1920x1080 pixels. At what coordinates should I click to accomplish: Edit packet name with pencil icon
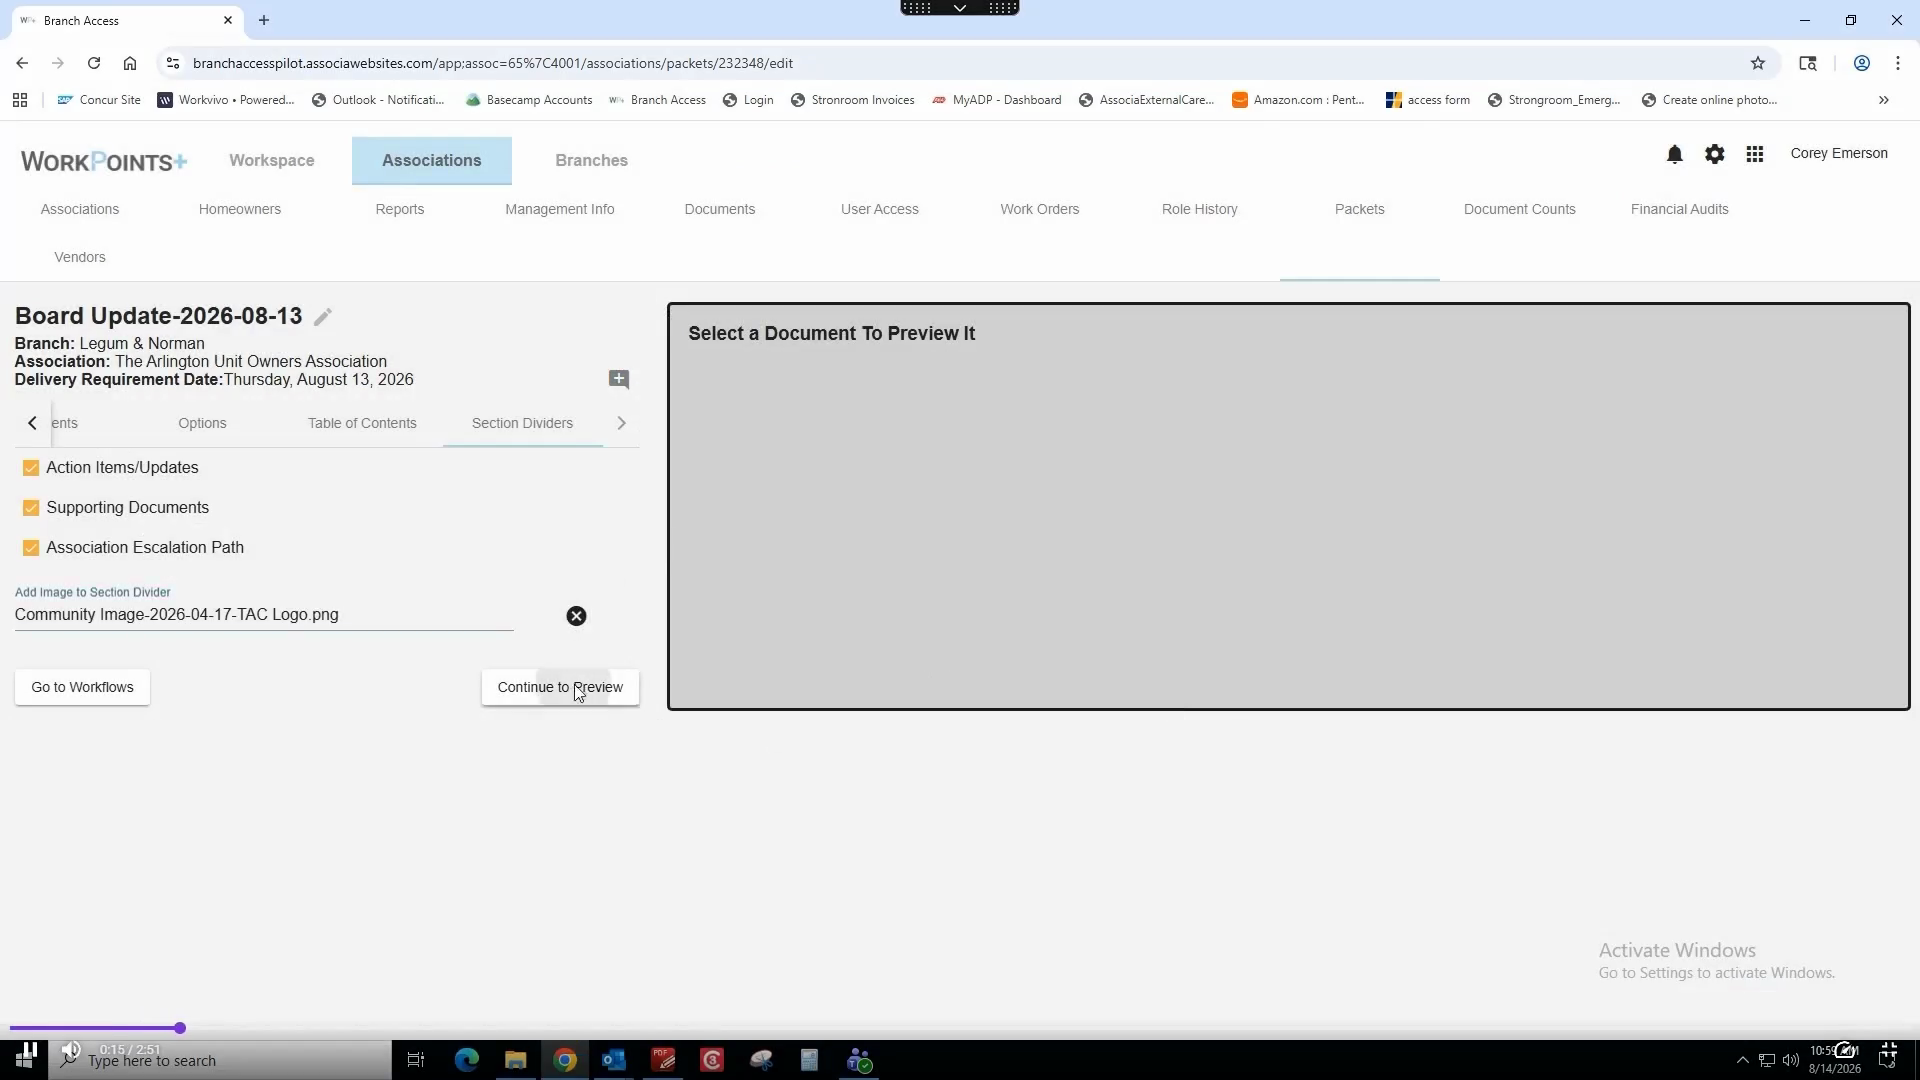(322, 317)
